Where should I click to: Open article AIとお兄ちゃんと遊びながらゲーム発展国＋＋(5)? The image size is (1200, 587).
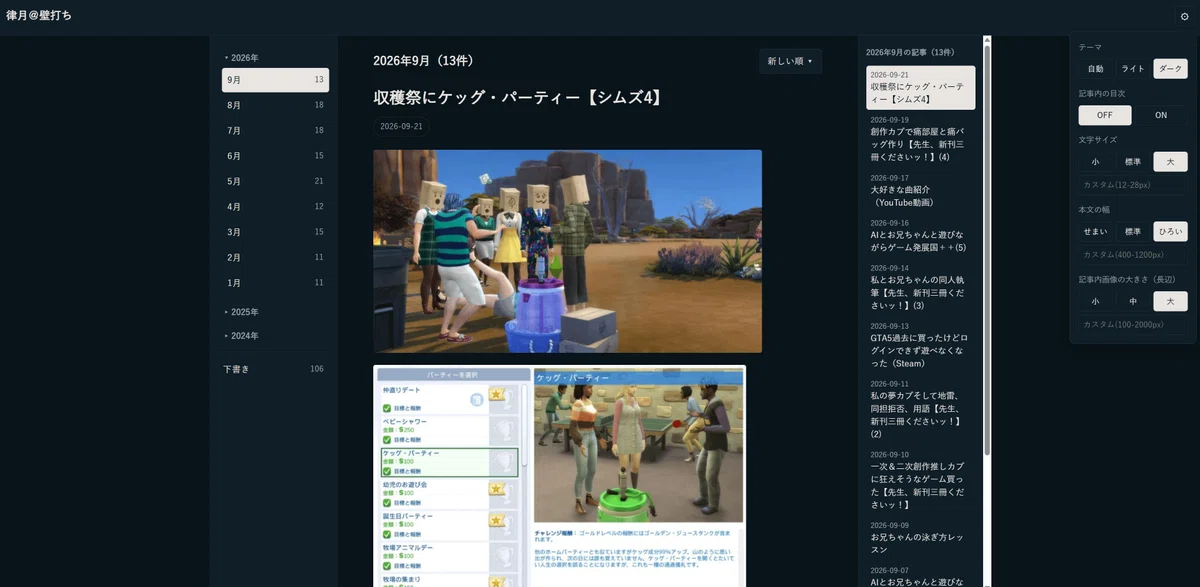[920, 236]
